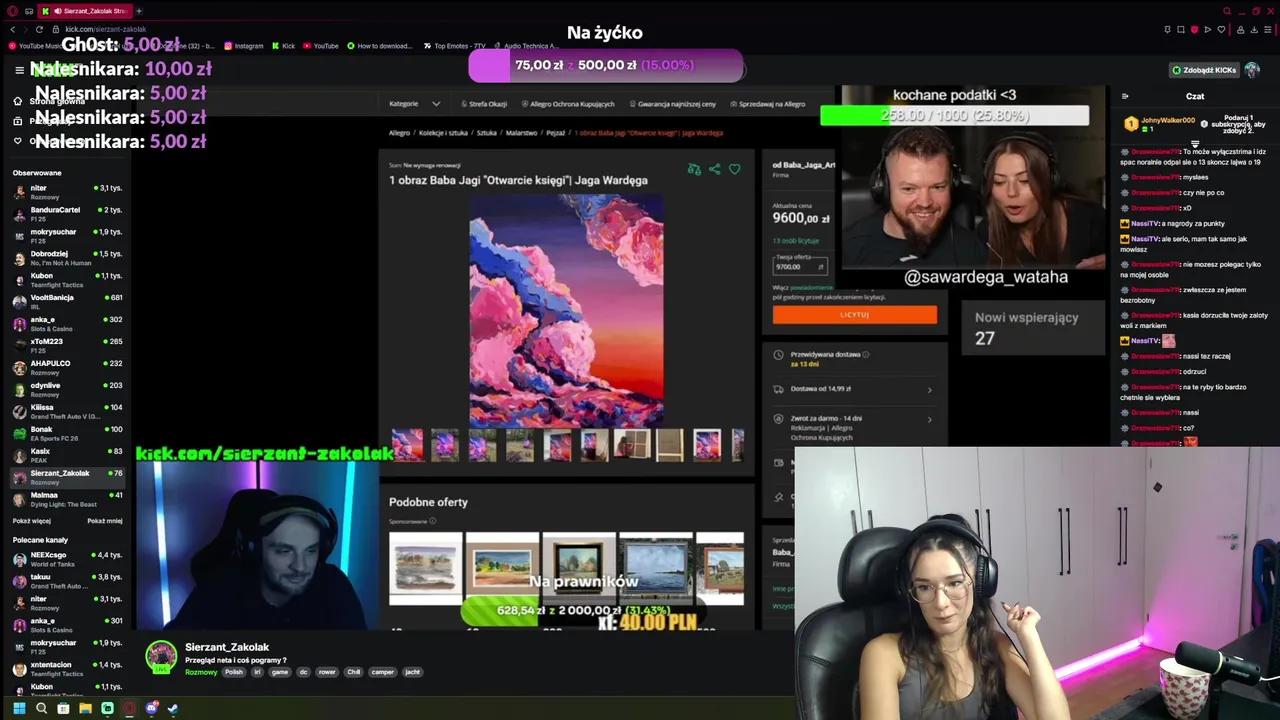Open Windows taskbar search

click(x=41, y=708)
